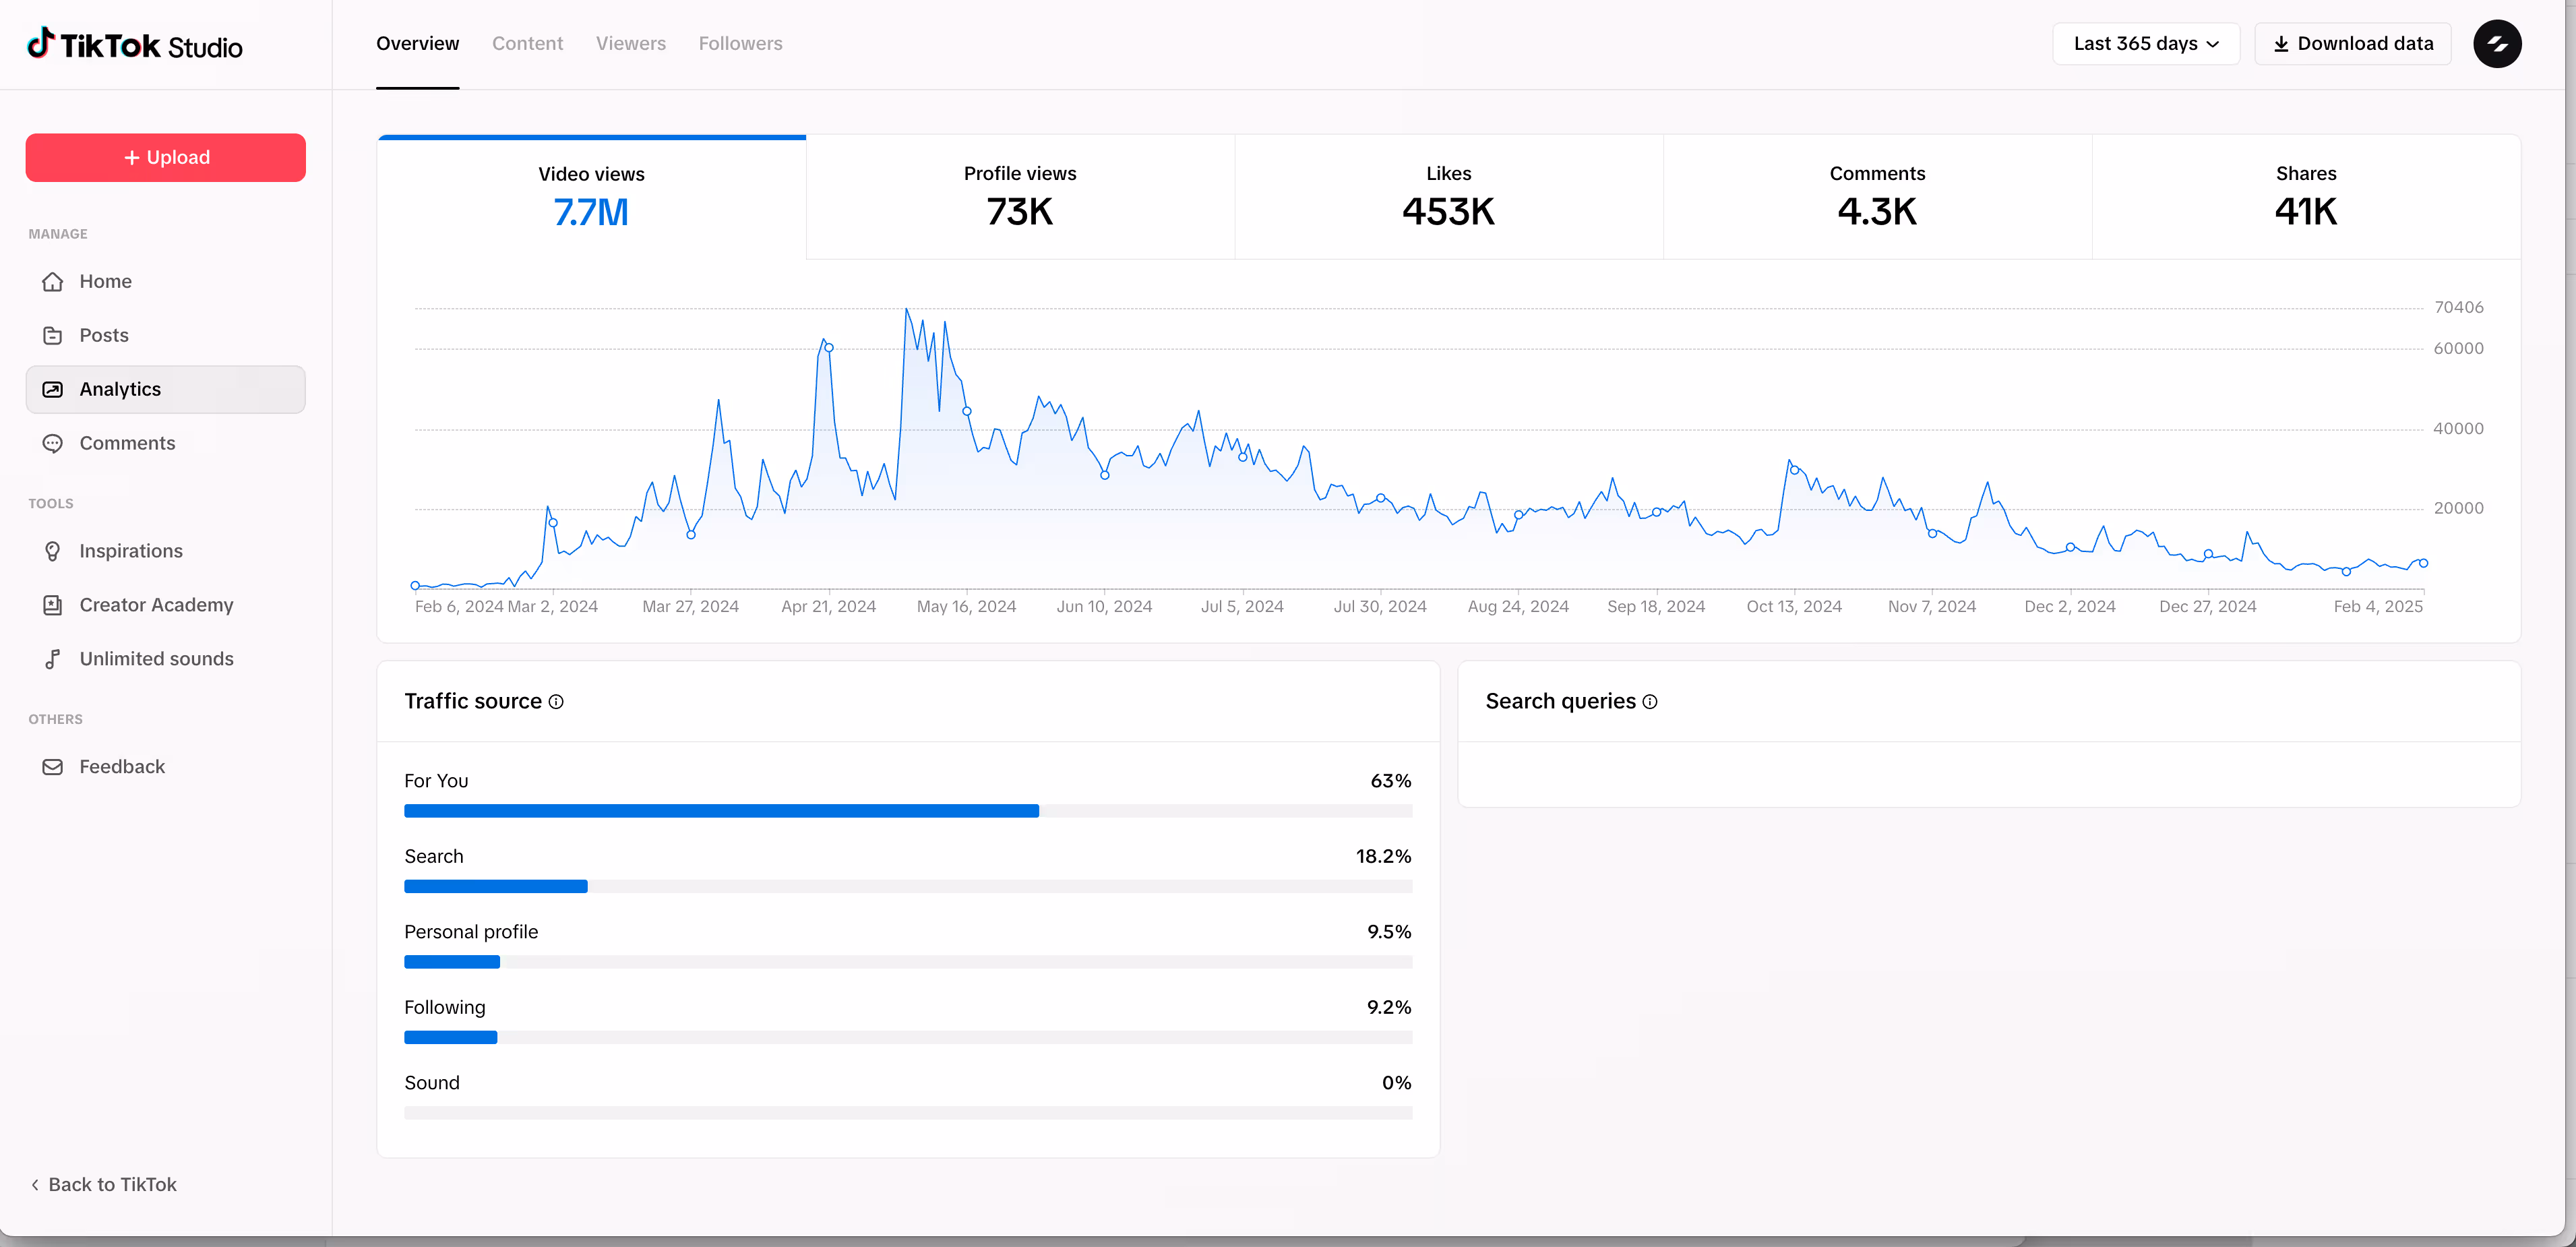
Task: Click the Home house icon in sidebar
Action: pyautogui.click(x=53, y=282)
